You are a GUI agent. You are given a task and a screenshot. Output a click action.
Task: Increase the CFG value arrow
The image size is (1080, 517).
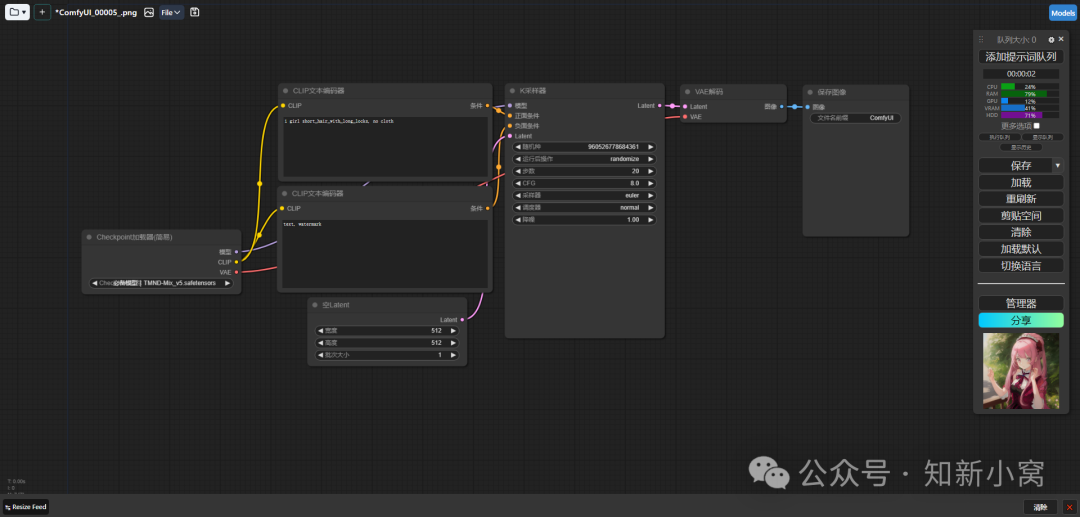pos(650,183)
